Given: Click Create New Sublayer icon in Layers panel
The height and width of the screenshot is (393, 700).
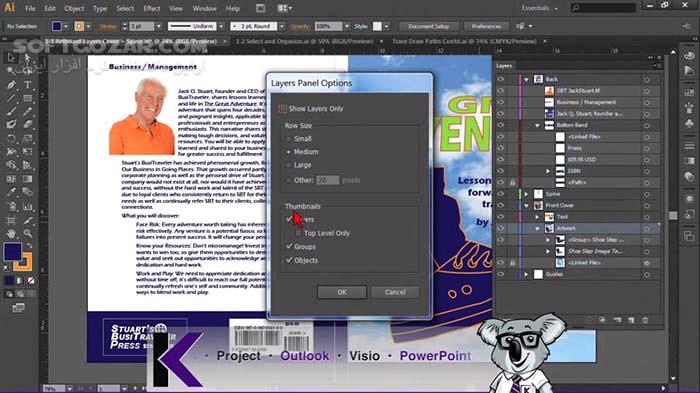Looking at the screenshot, I should [617, 320].
